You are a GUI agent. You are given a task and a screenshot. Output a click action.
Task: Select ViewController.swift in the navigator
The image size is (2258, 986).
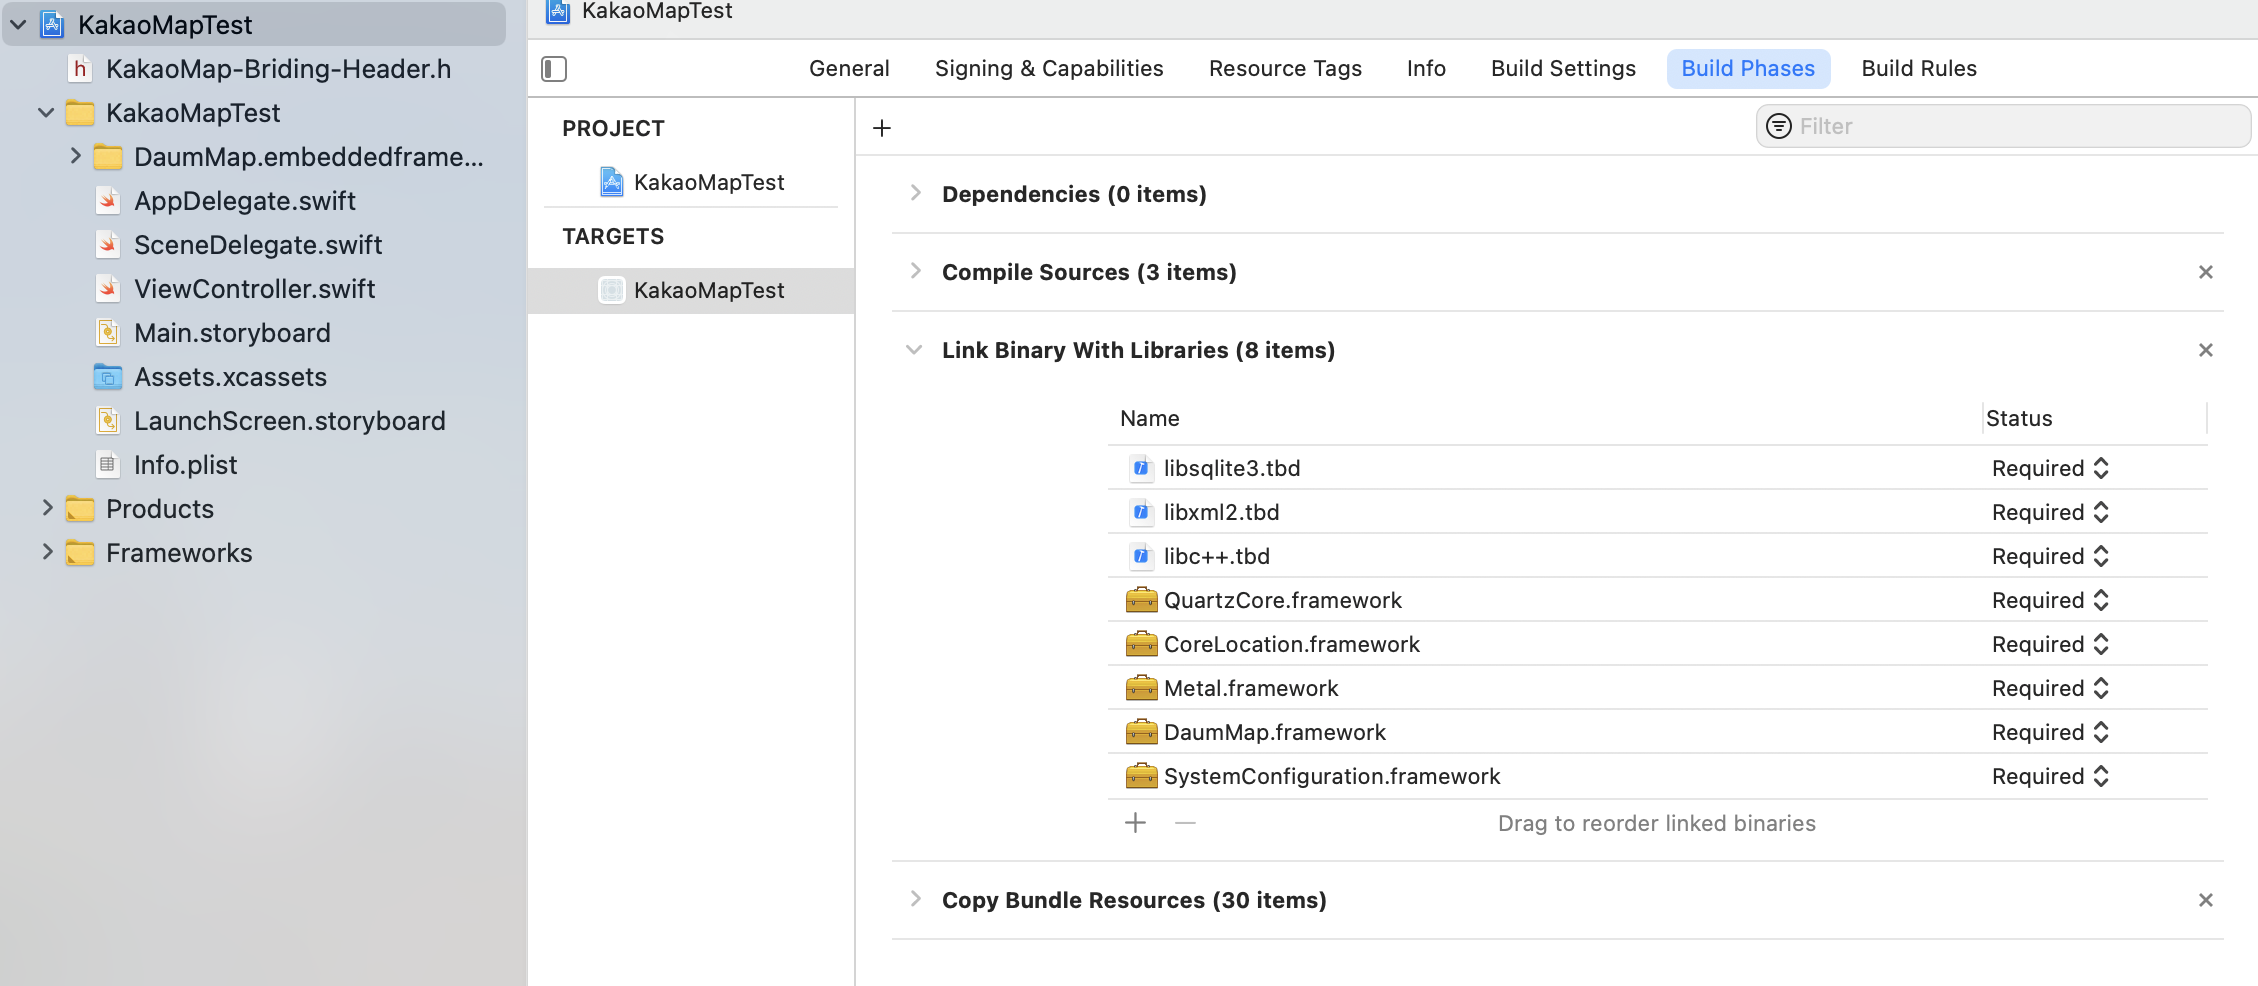point(255,289)
